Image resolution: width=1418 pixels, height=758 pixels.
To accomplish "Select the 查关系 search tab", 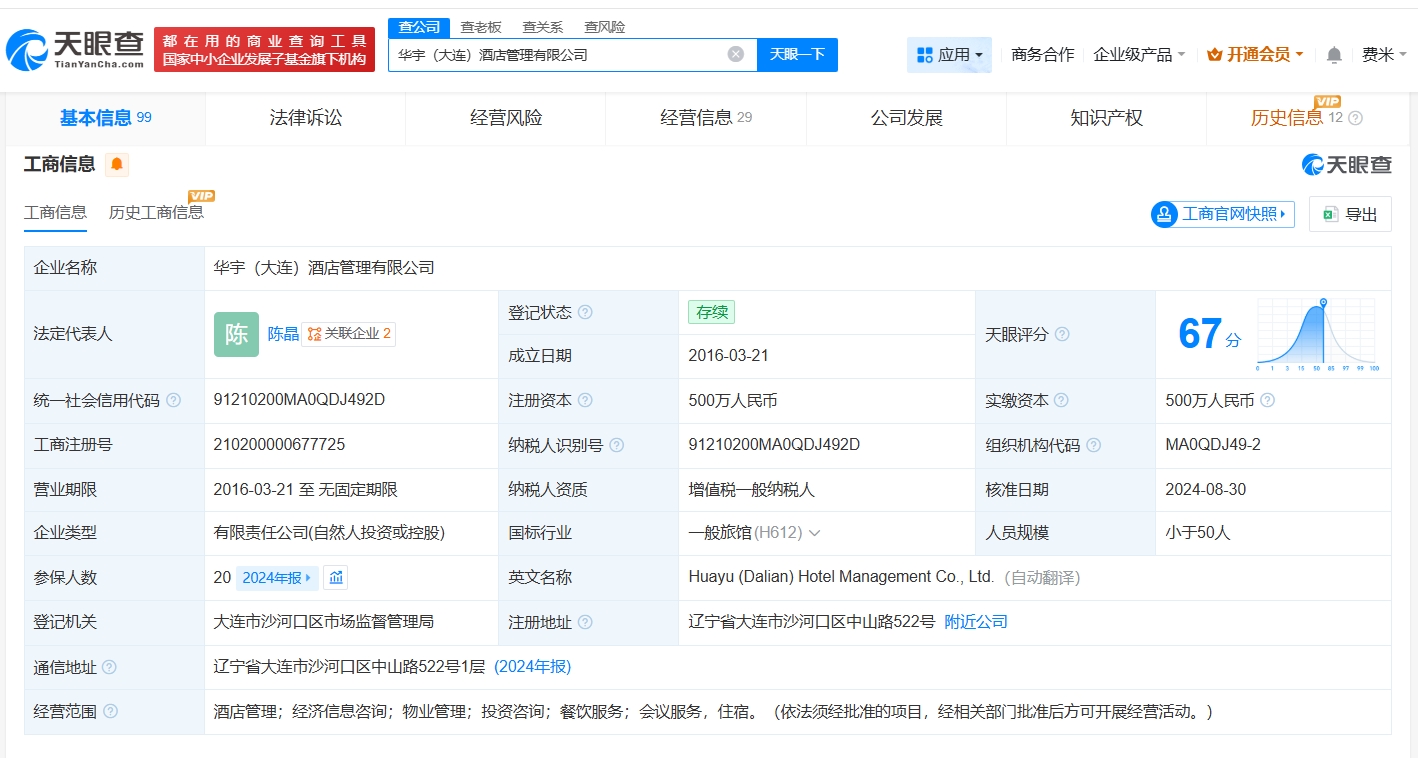I will 543,27.
